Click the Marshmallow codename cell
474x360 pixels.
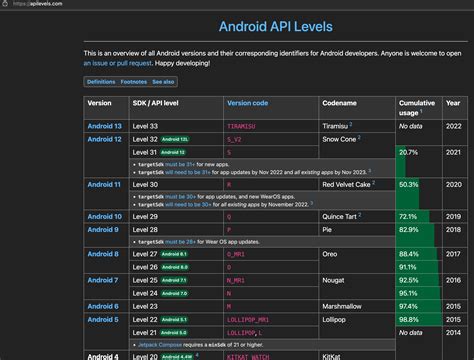(x=357, y=306)
